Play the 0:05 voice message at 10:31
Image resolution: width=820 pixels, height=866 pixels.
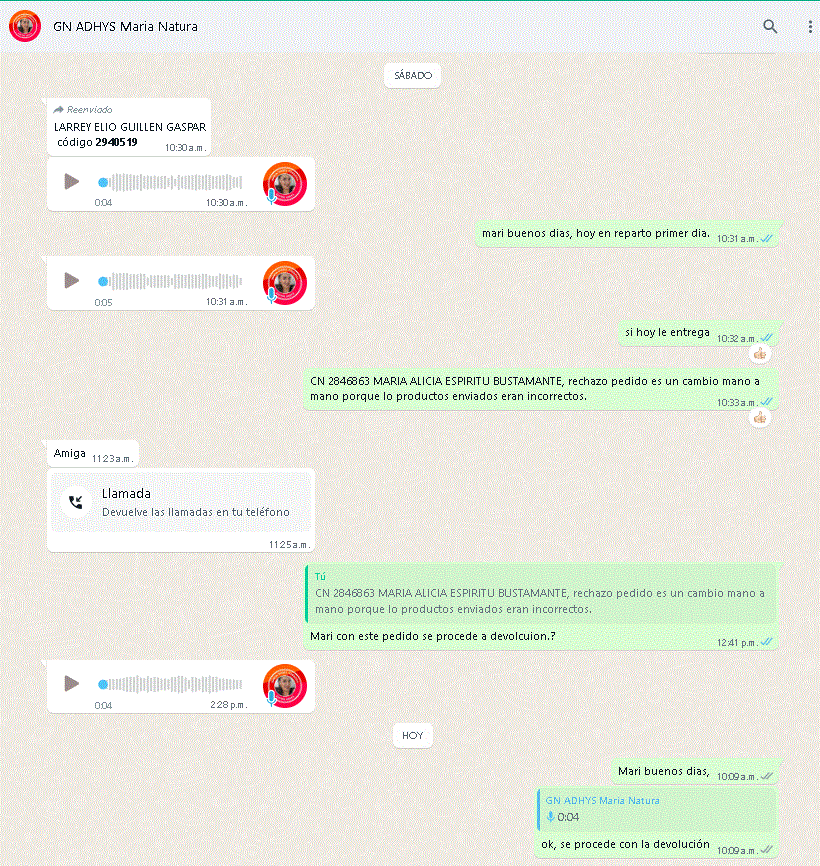pos(71,281)
